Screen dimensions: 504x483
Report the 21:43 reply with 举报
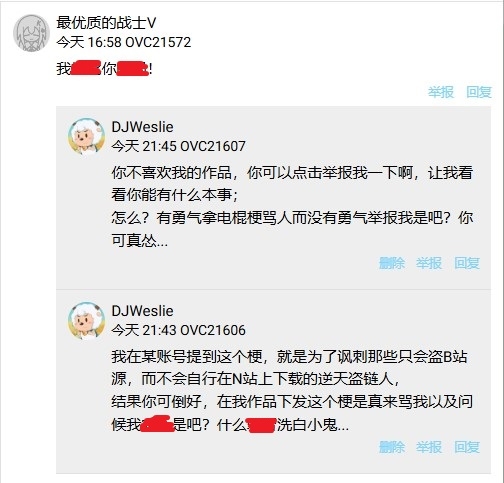[x=429, y=447]
